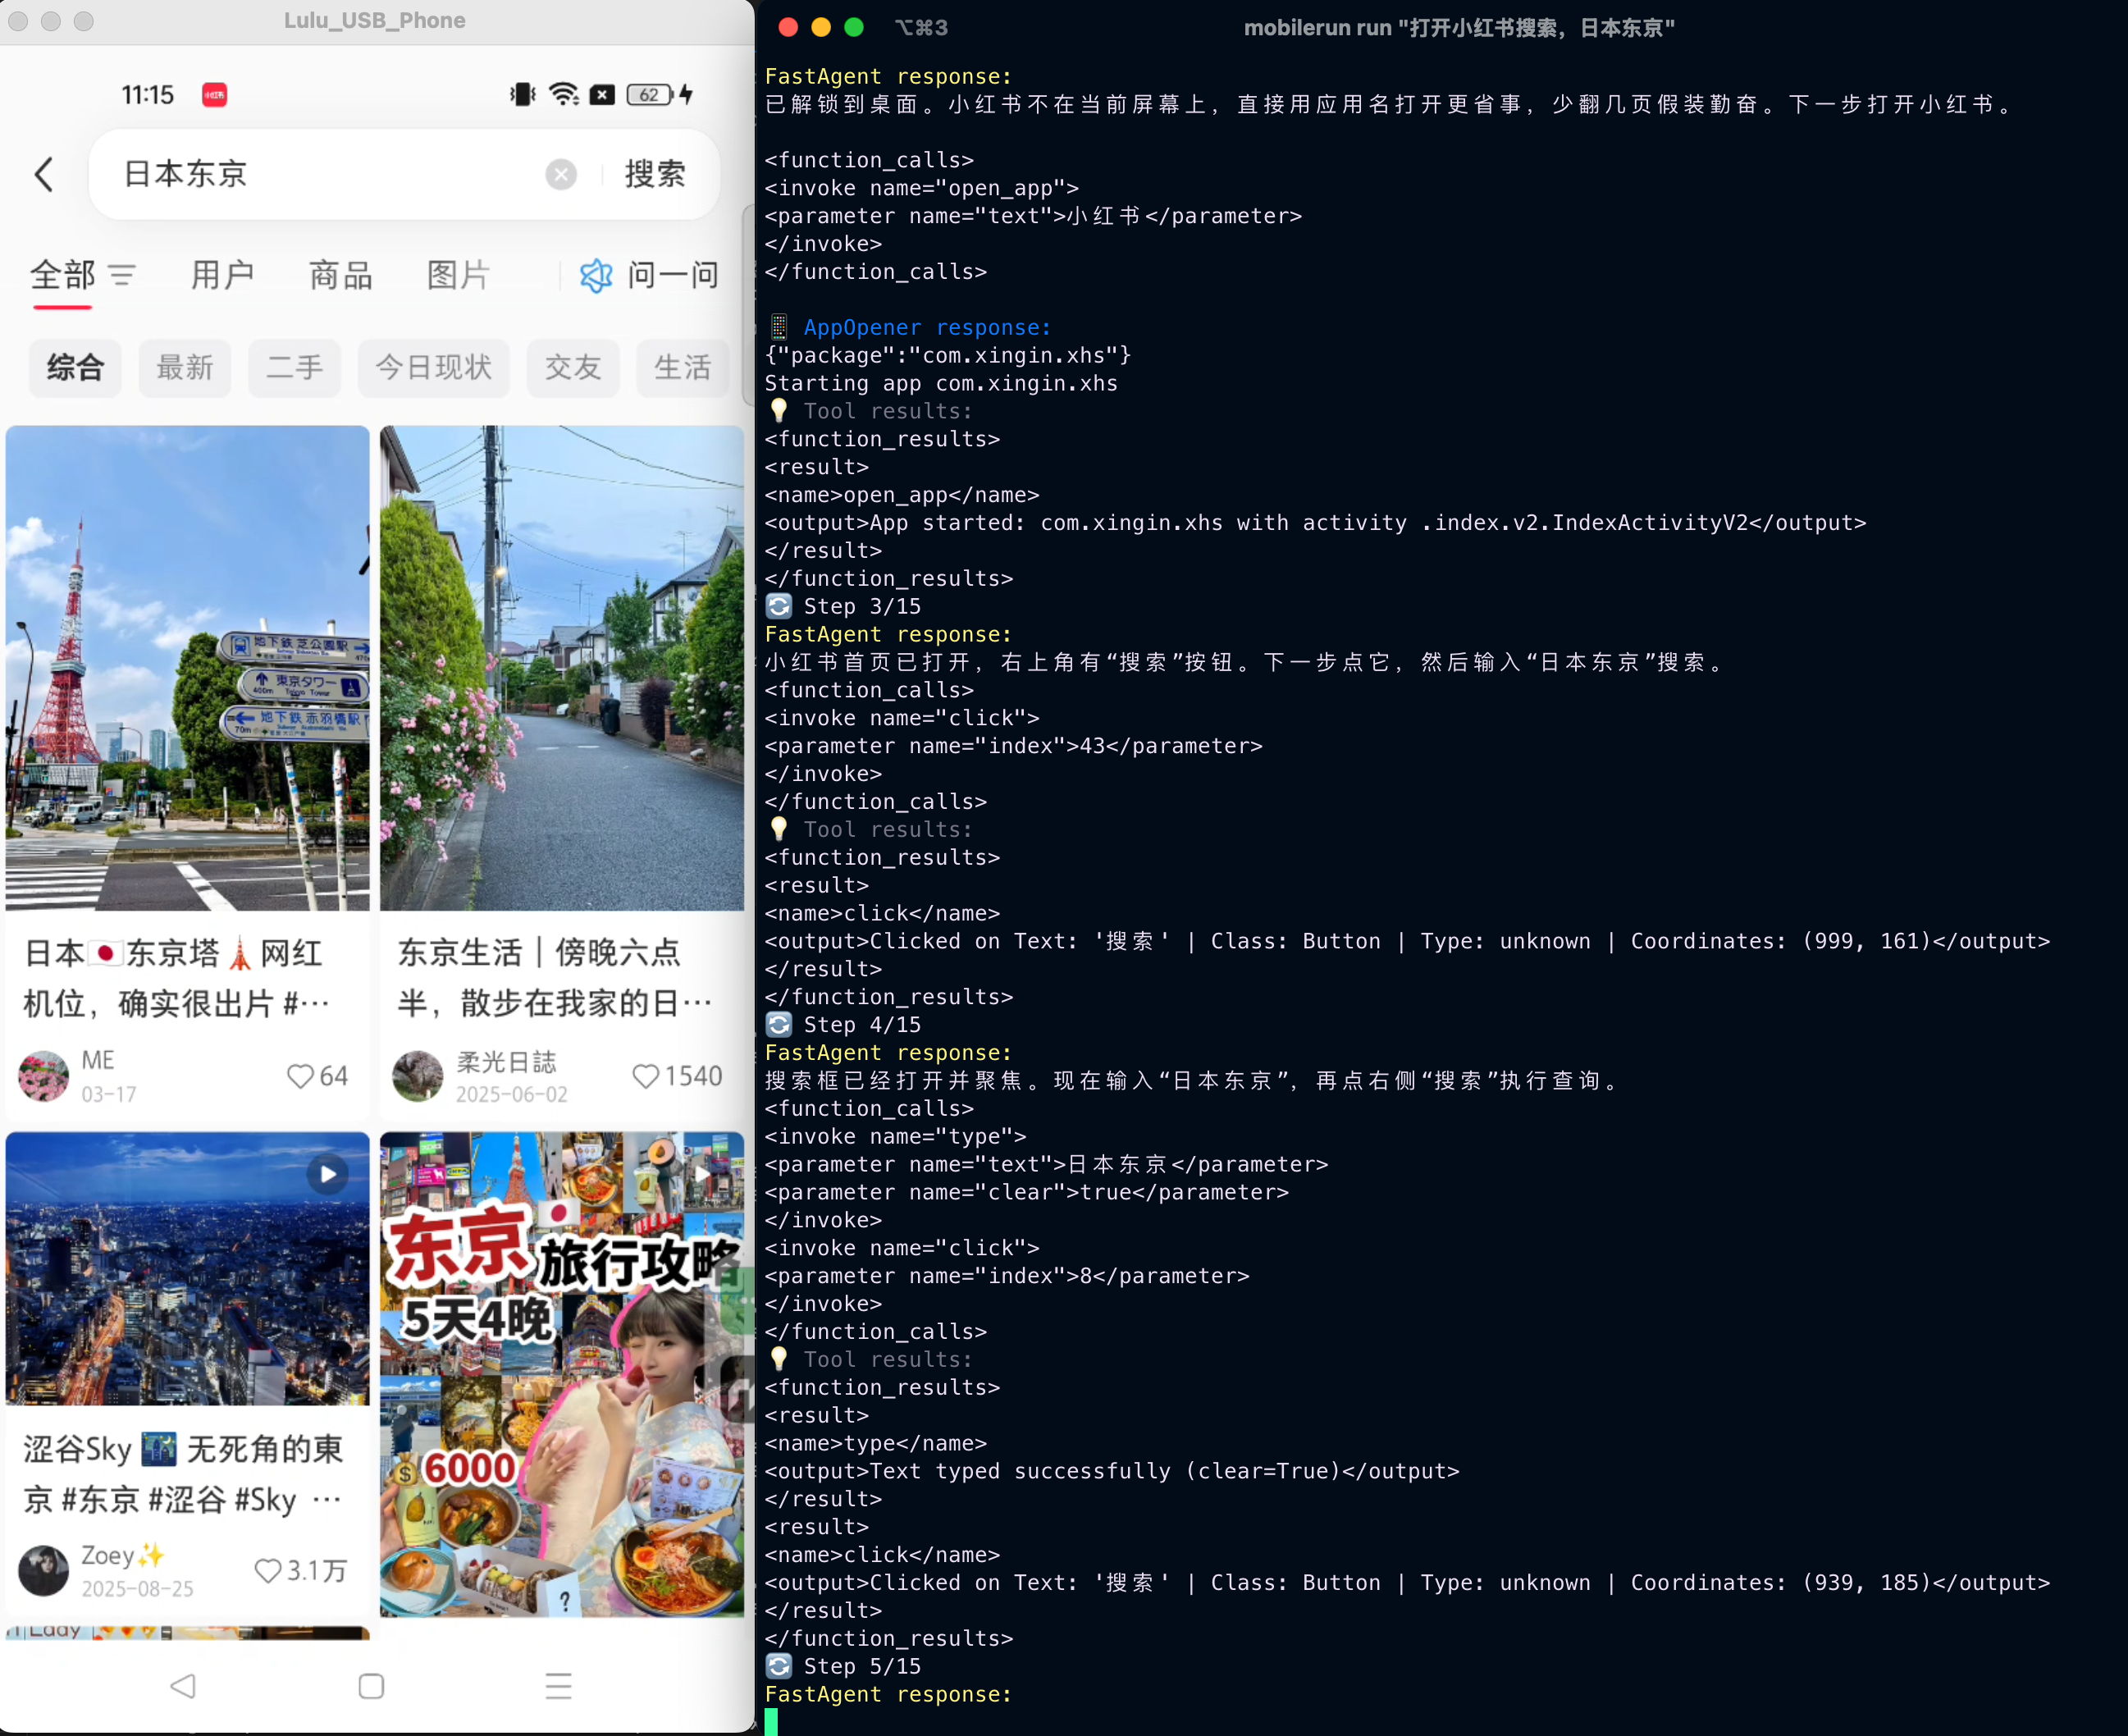
Task: Tap the back arrow in Xiaohongshu search
Action: click(x=43, y=175)
